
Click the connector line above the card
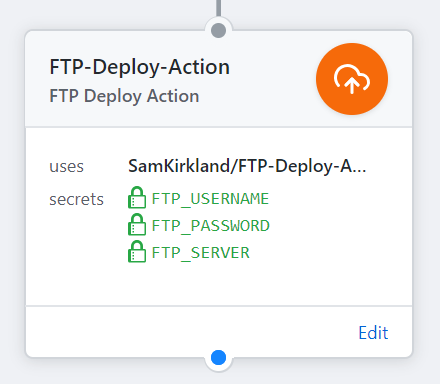click(x=218, y=8)
